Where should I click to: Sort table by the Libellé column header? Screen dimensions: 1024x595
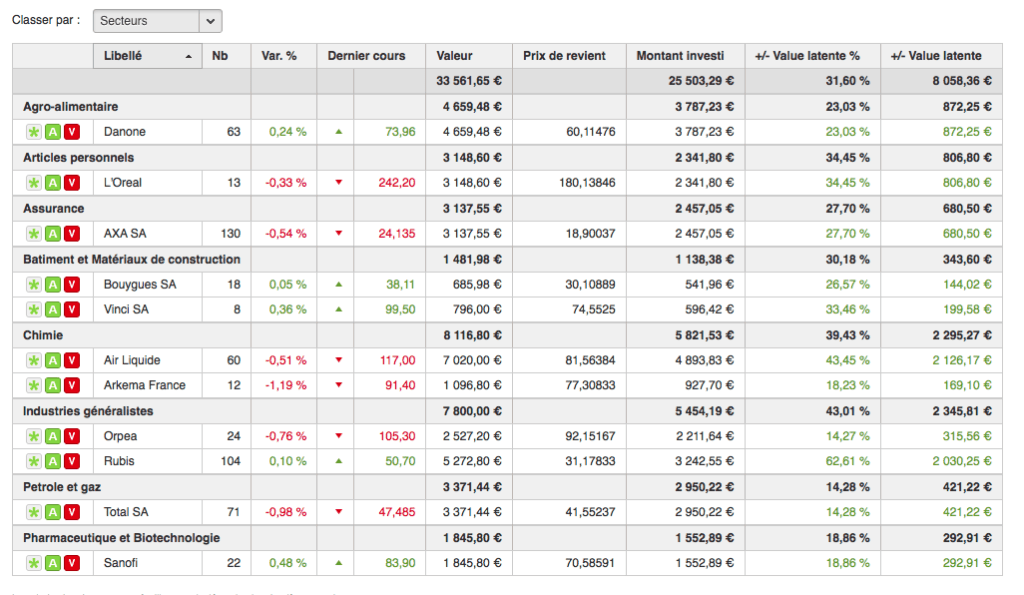pyautogui.click(x=148, y=56)
